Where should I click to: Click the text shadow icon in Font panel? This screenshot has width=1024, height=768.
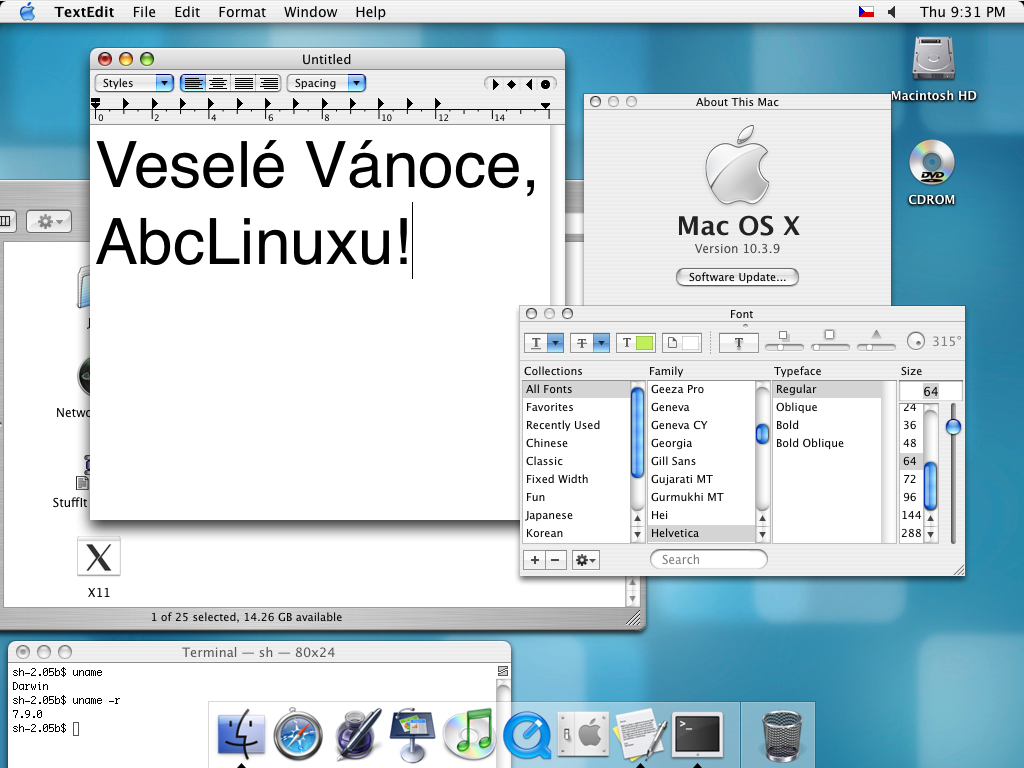(738, 343)
